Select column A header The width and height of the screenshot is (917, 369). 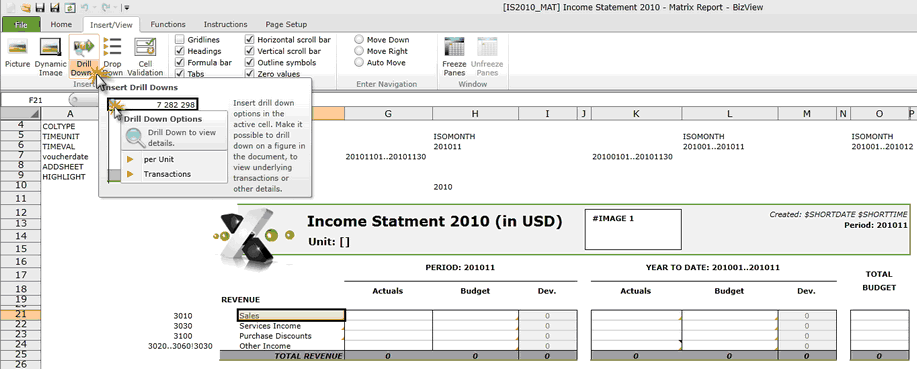(70, 113)
